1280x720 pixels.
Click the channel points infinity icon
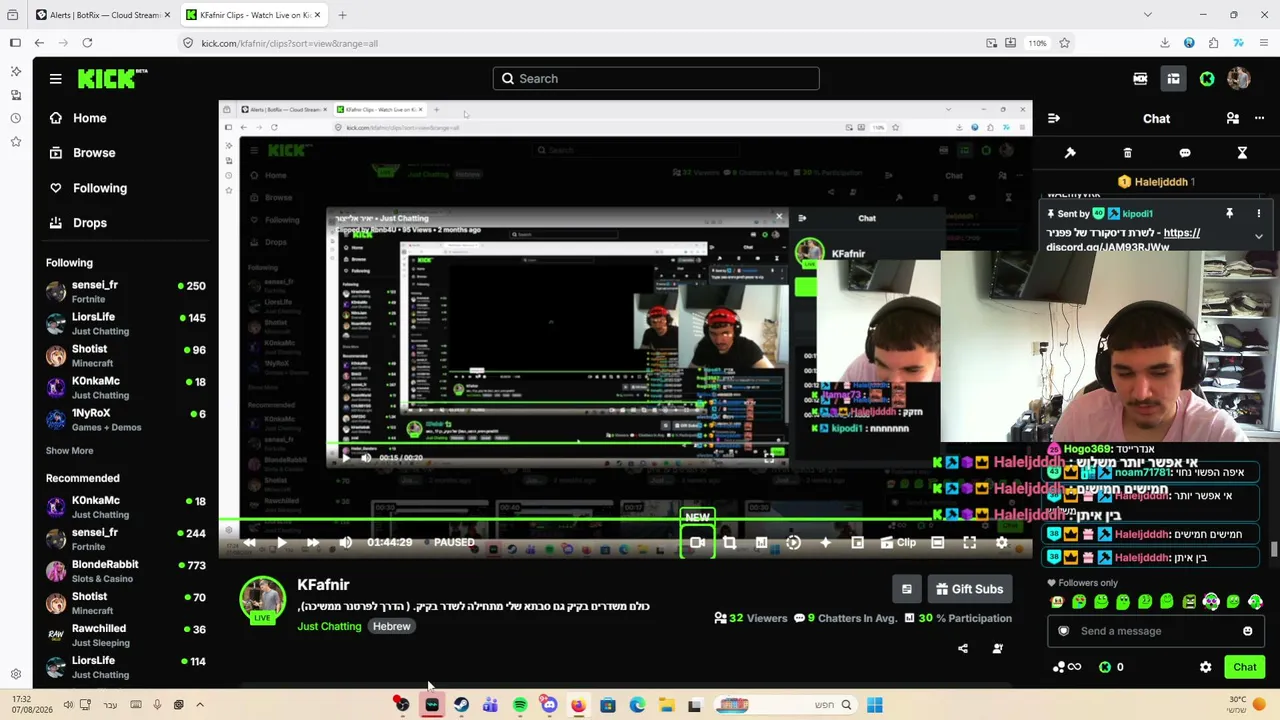[1067, 667]
